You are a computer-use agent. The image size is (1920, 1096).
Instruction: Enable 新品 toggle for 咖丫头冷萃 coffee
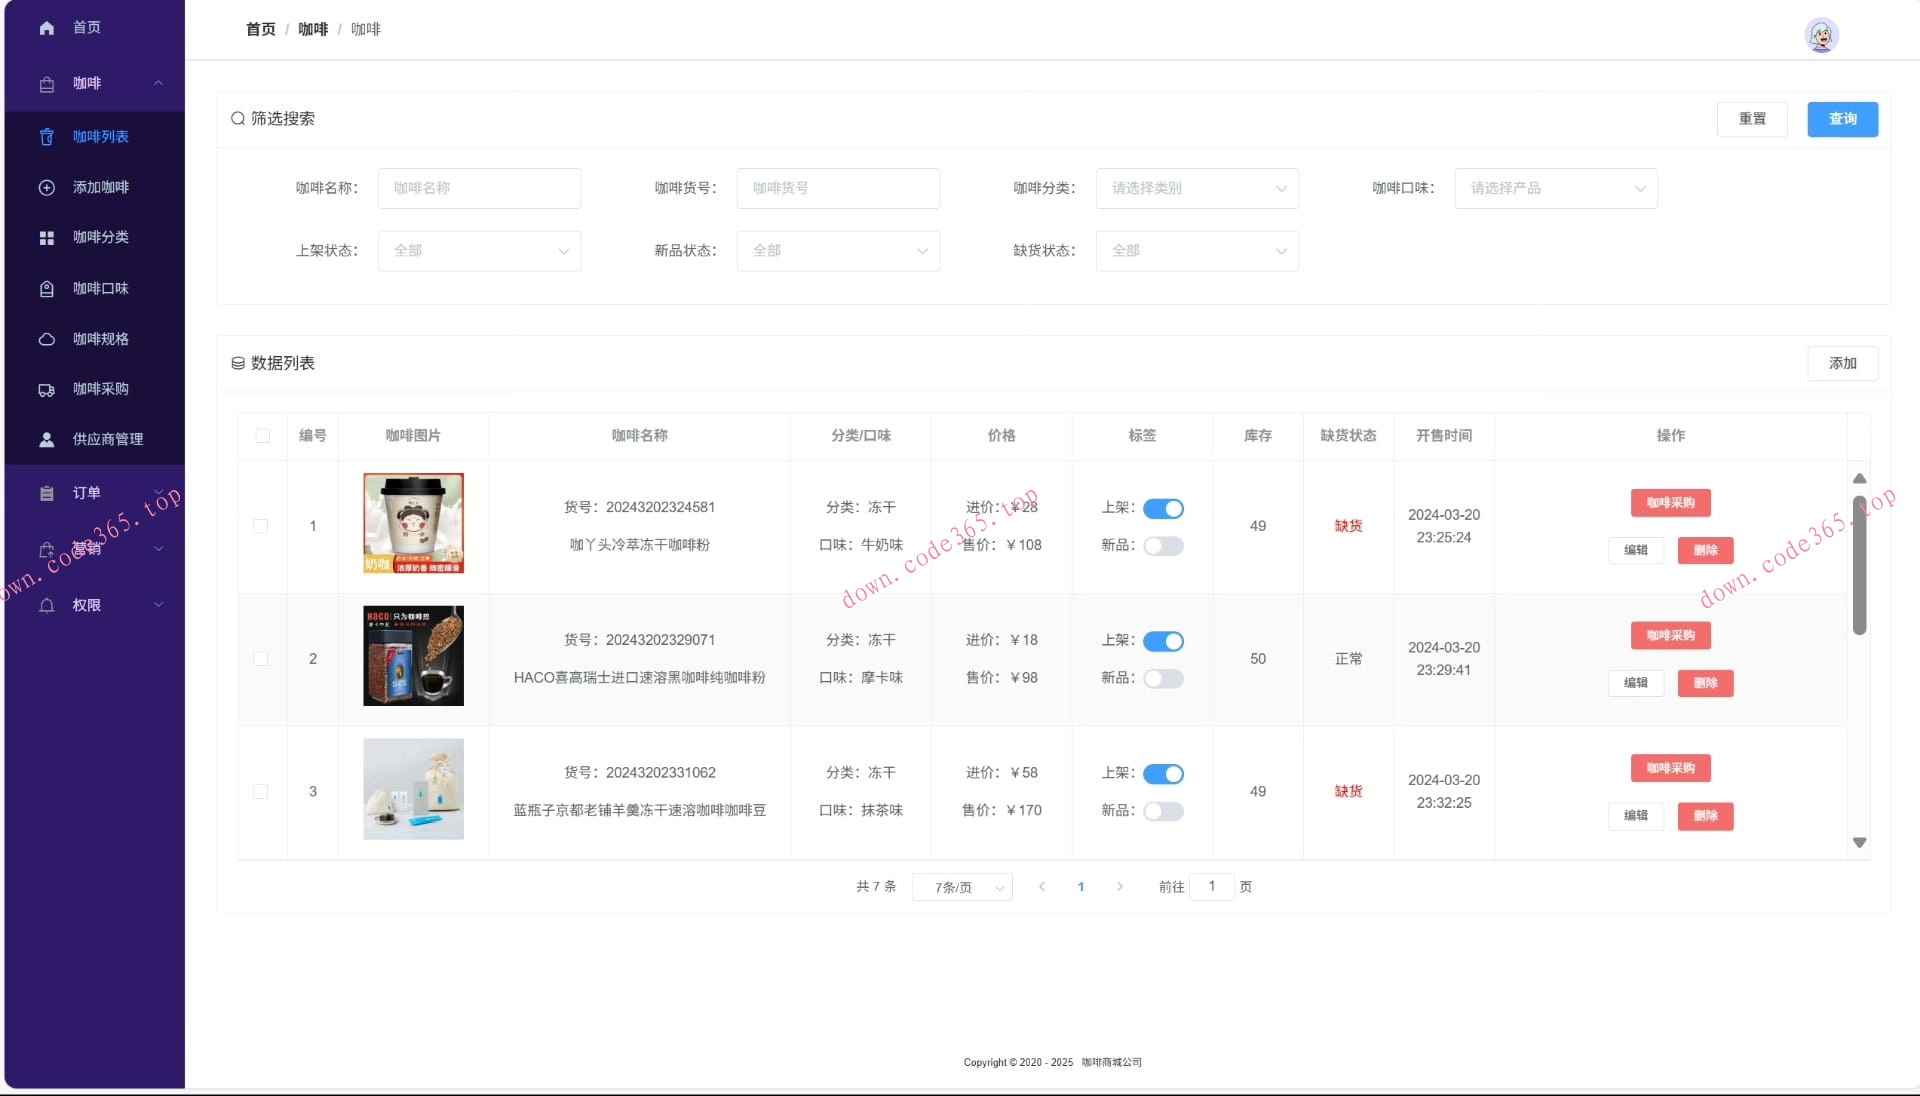pos(1163,546)
